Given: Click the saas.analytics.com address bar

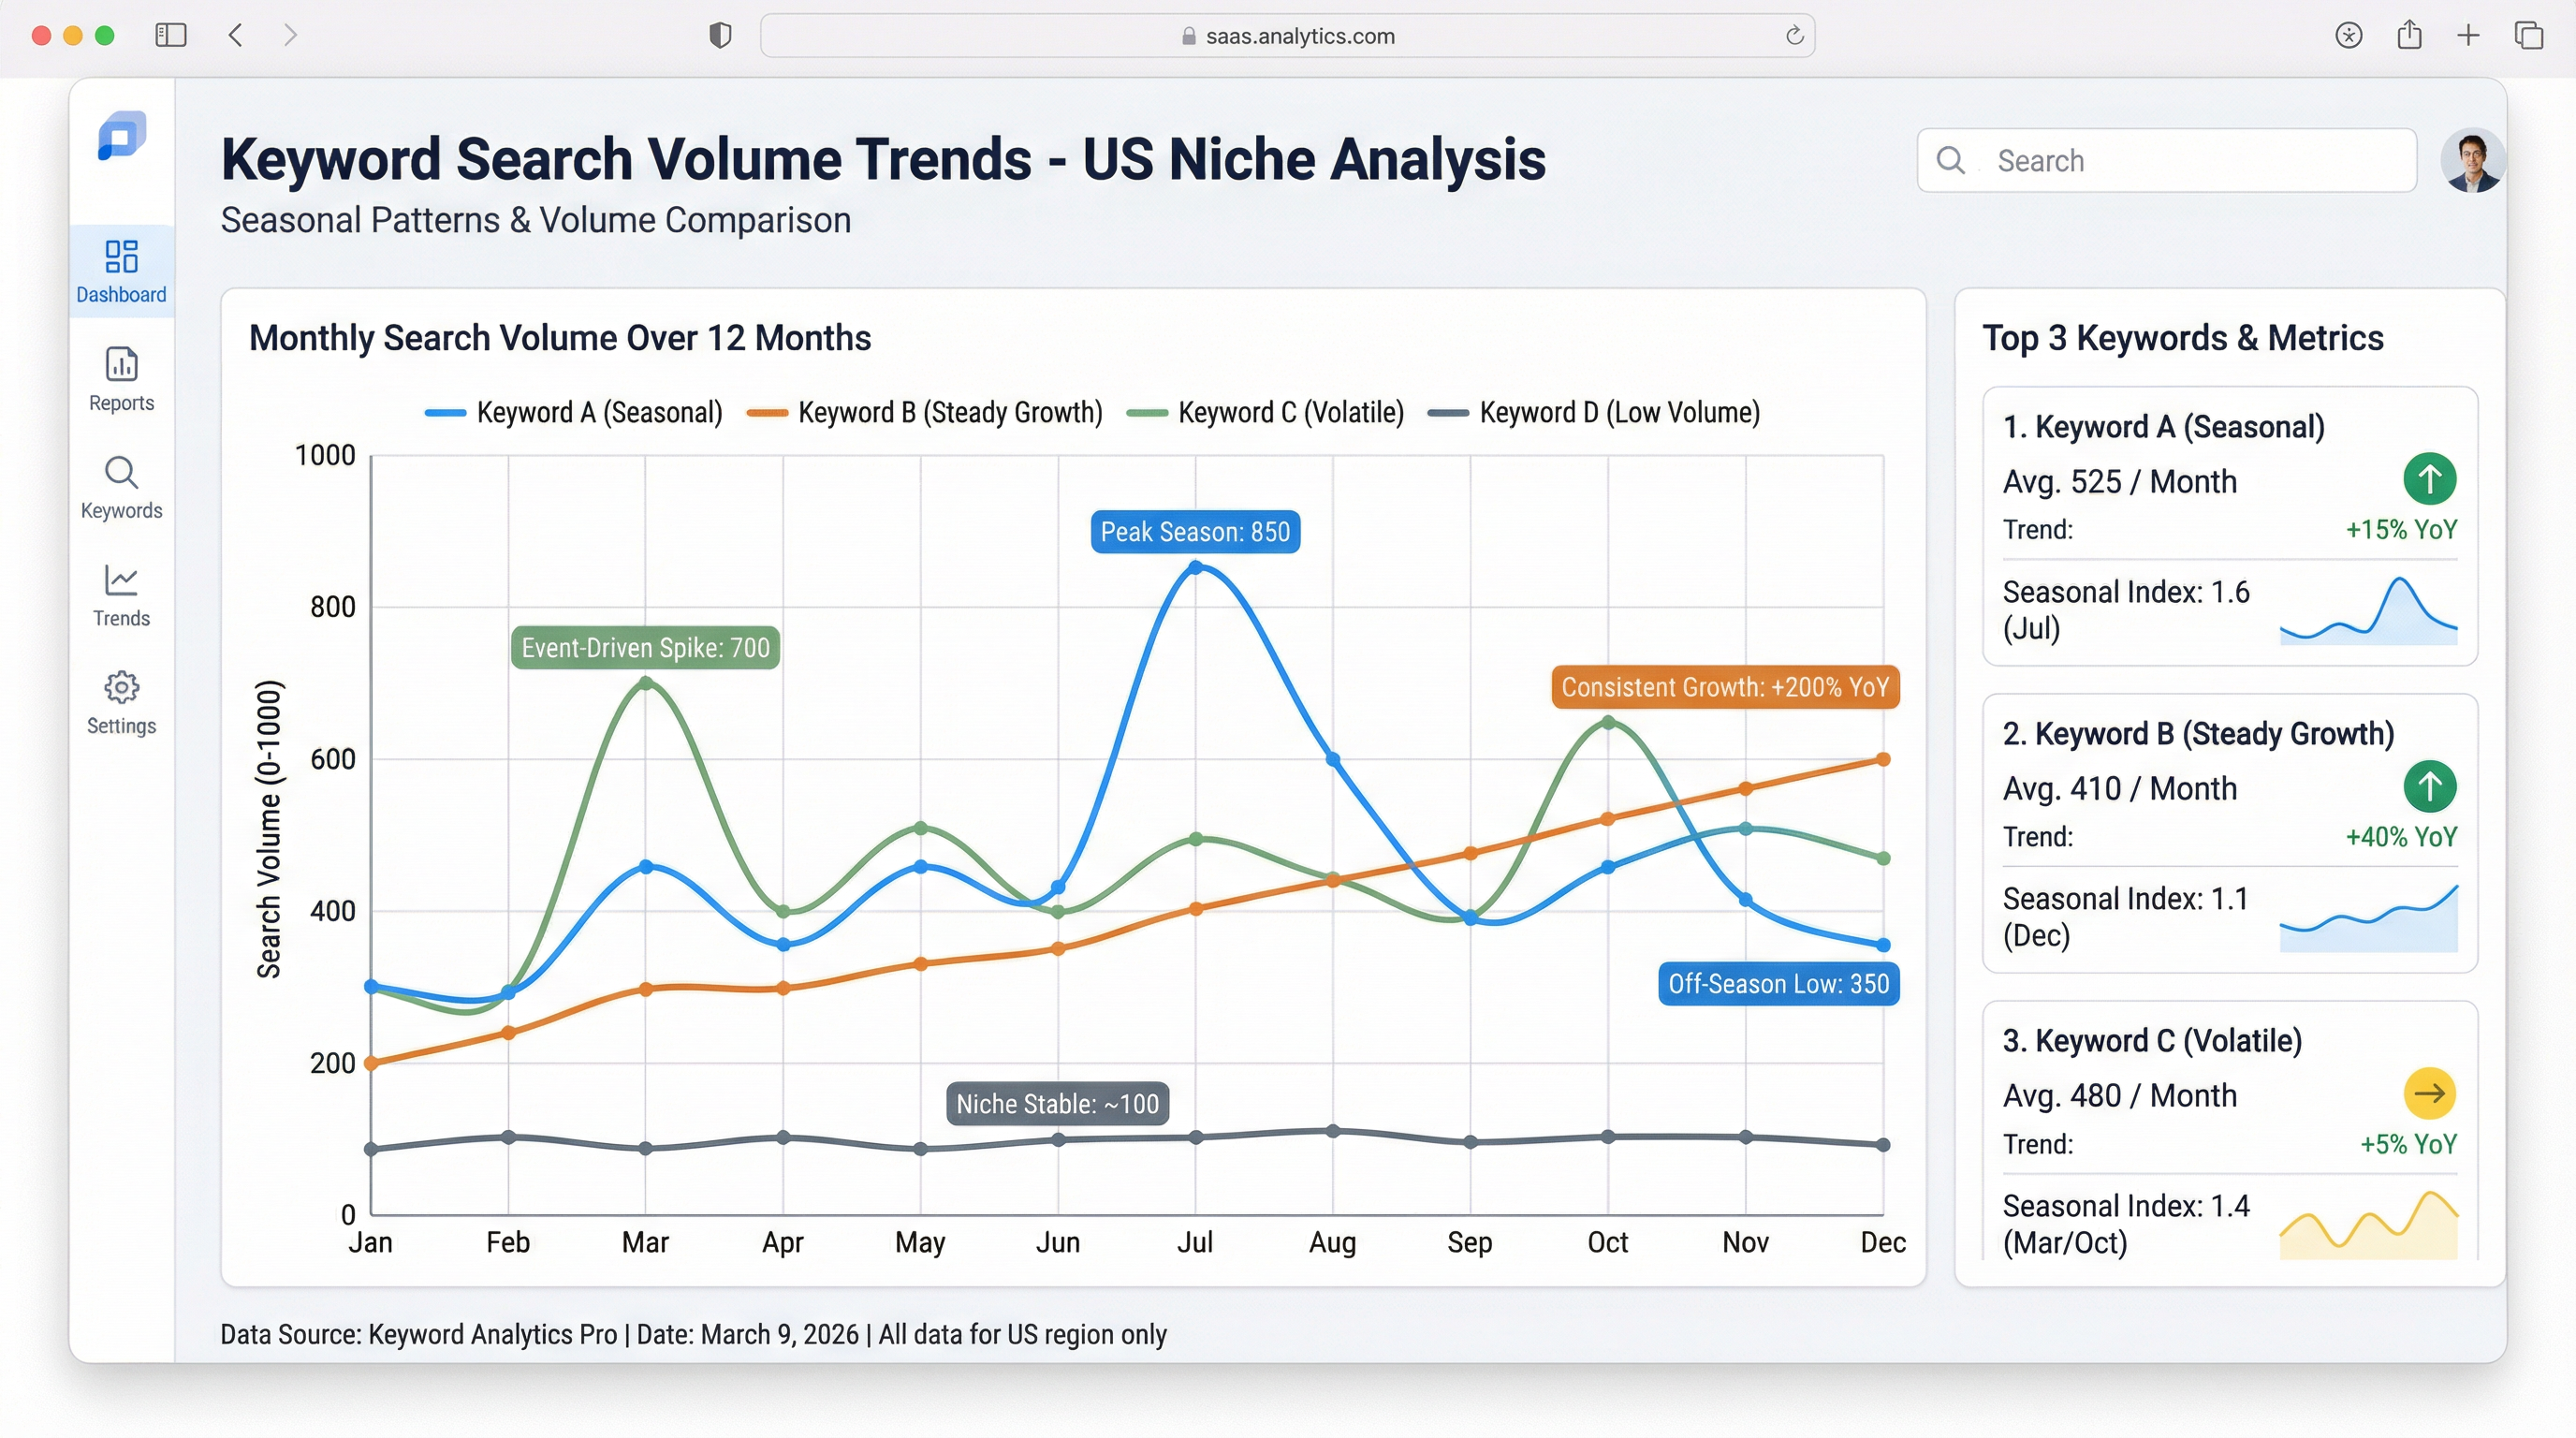Looking at the screenshot, I should point(1288,35).
